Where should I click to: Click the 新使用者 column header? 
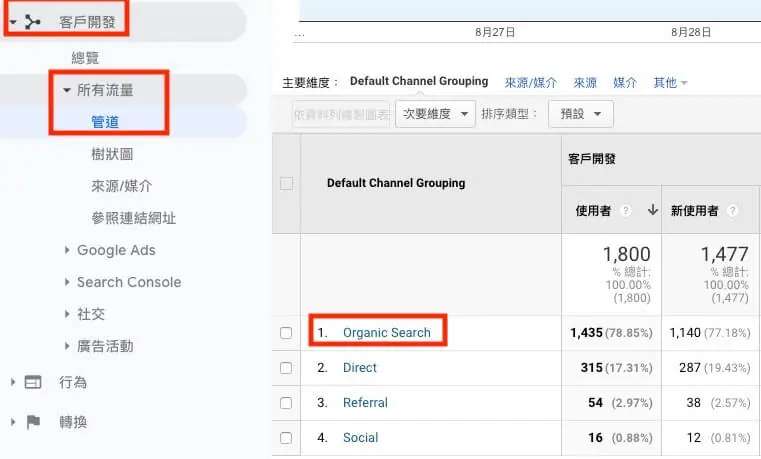point(694,211)
